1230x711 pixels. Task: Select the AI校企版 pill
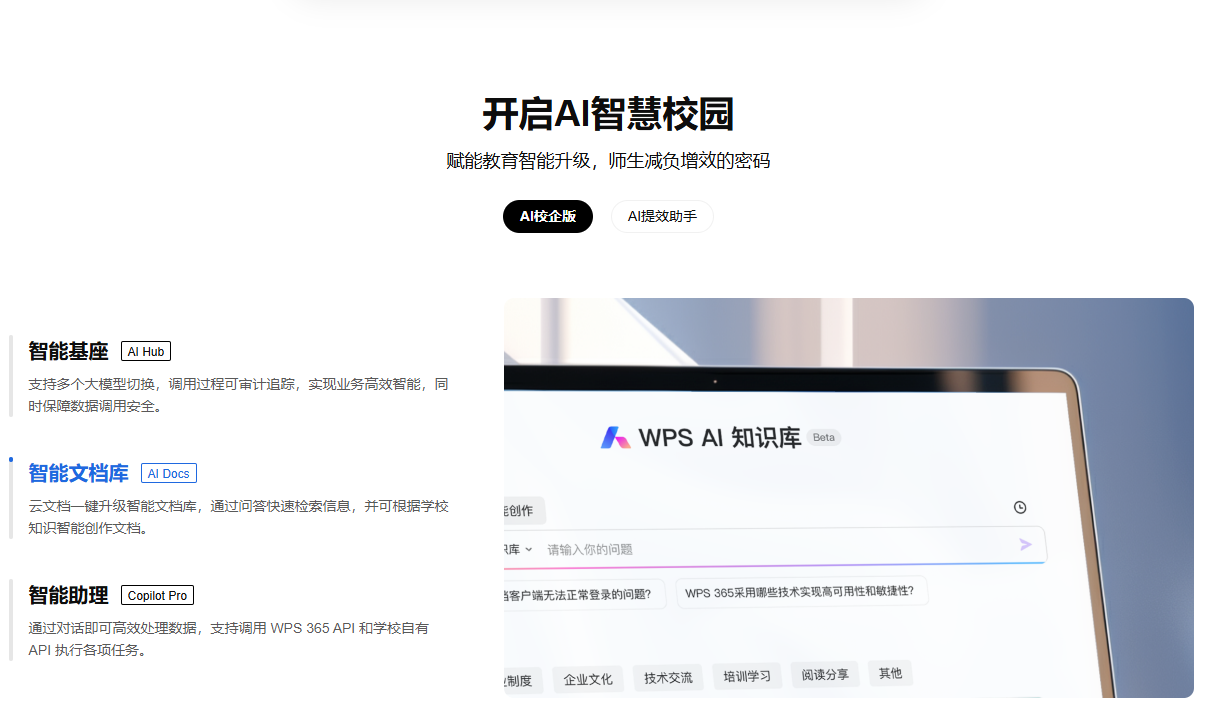pyautogui.click(x=548, y=216)
